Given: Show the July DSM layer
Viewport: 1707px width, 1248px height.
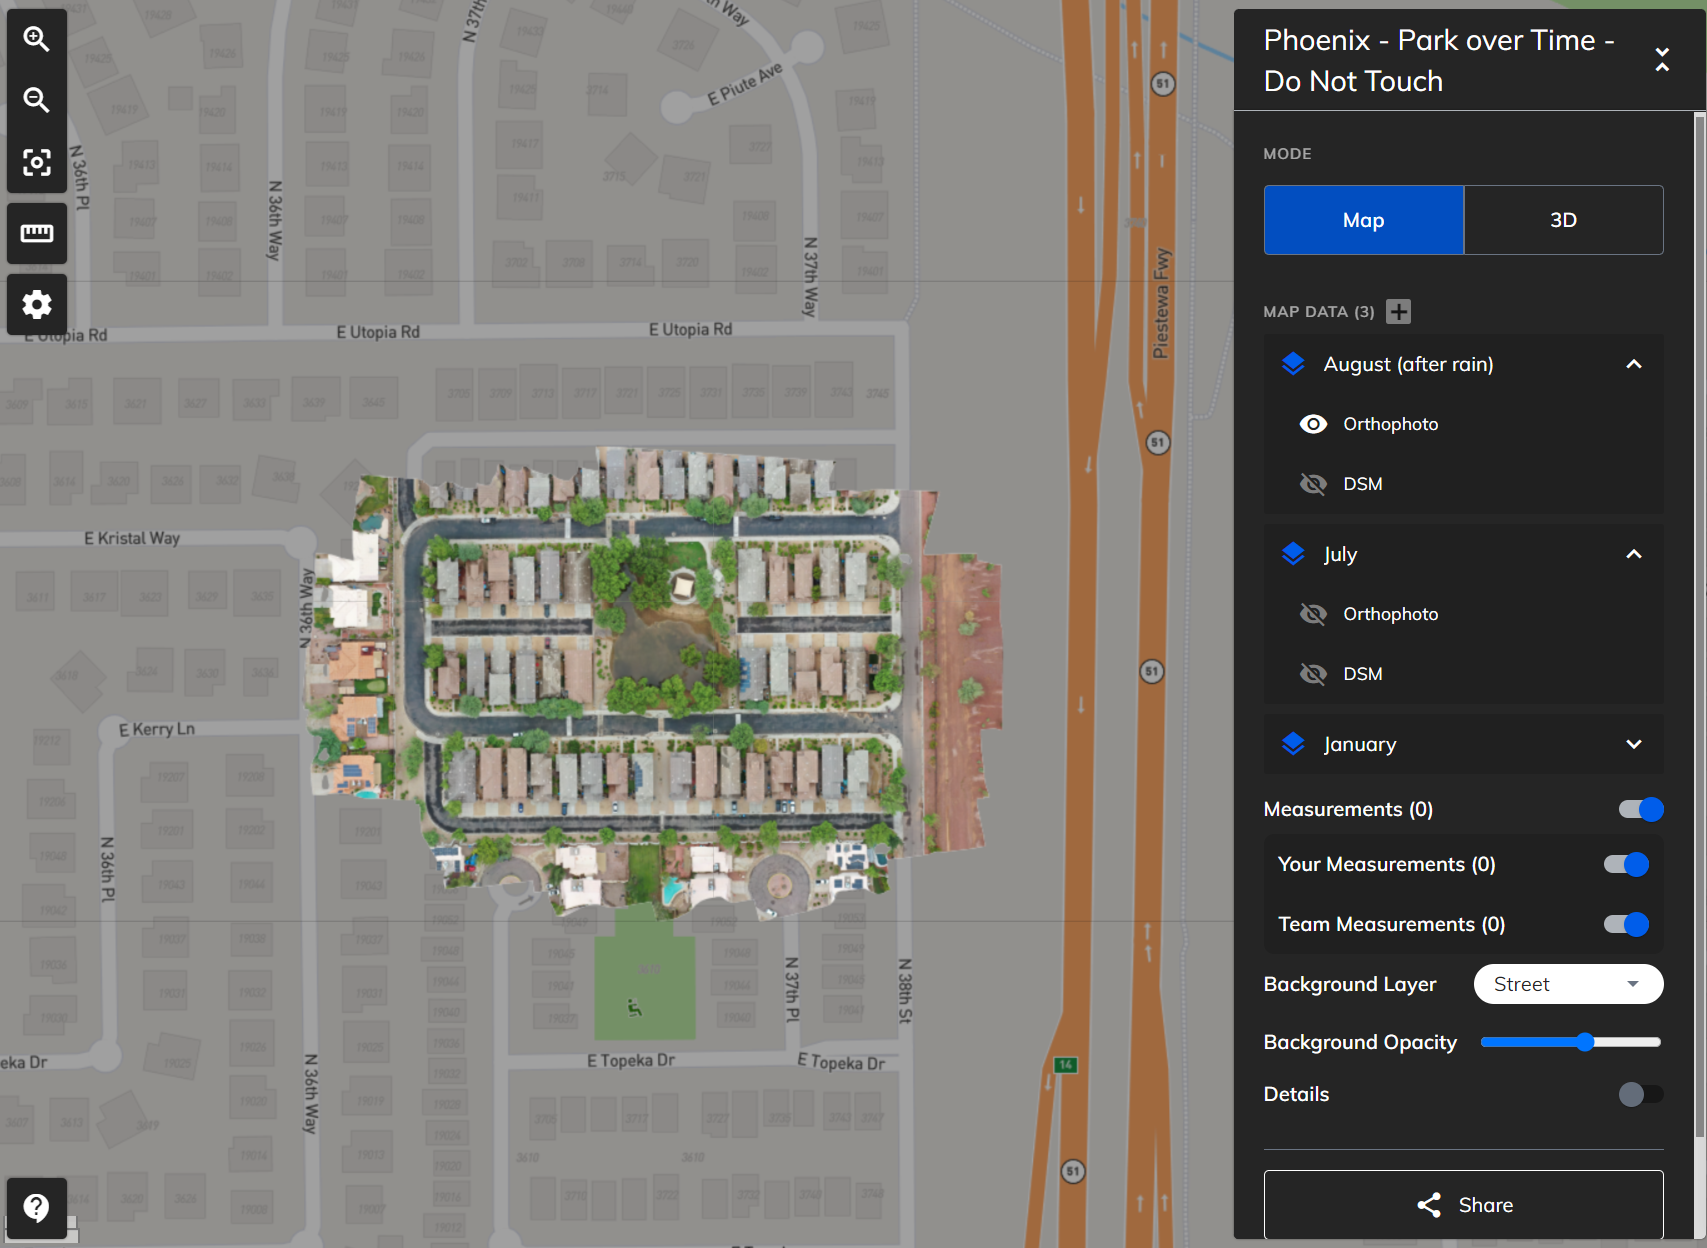Looking at the screenshot, I should pyautogui.click(x=1313, y=674).
